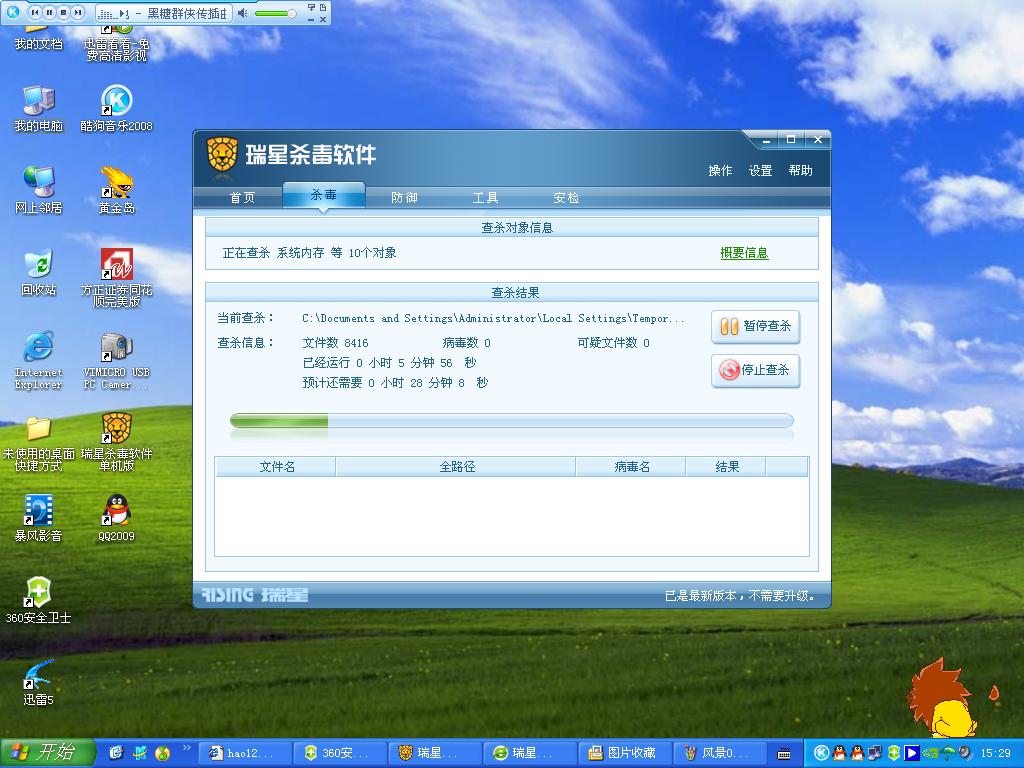Click the taskbar clock 15:29
The height and width of the screenshot is (768, 1024).
coord(995,753)
